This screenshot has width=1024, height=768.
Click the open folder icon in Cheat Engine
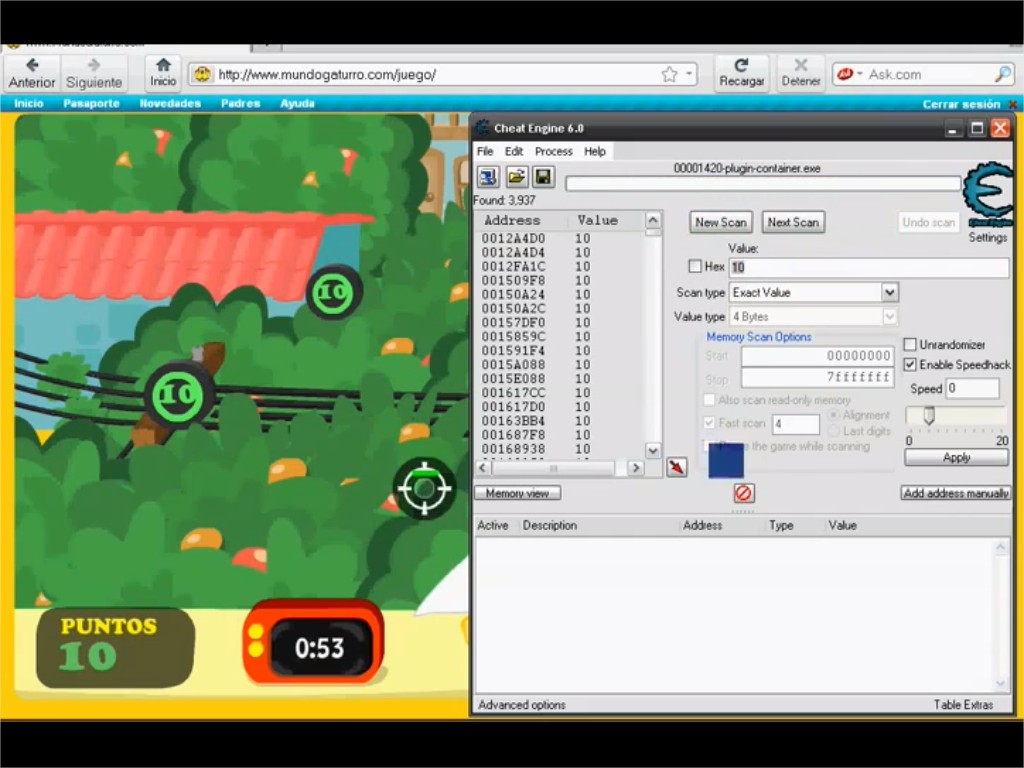point(516,177)
